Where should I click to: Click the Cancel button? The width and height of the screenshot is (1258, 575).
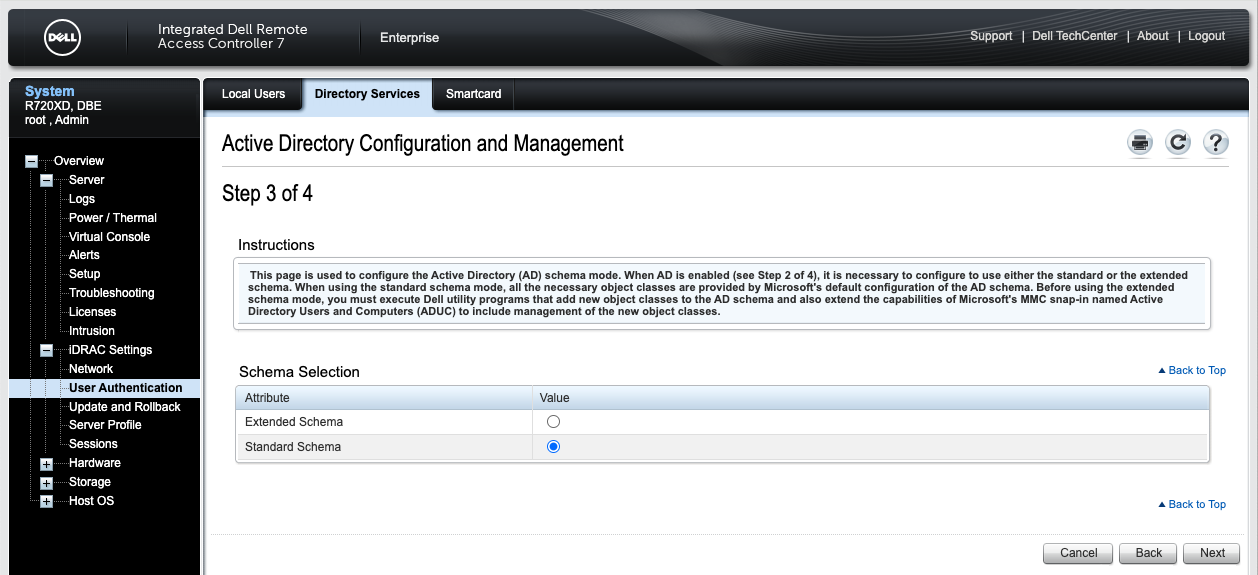click(x=1078, y=553)
